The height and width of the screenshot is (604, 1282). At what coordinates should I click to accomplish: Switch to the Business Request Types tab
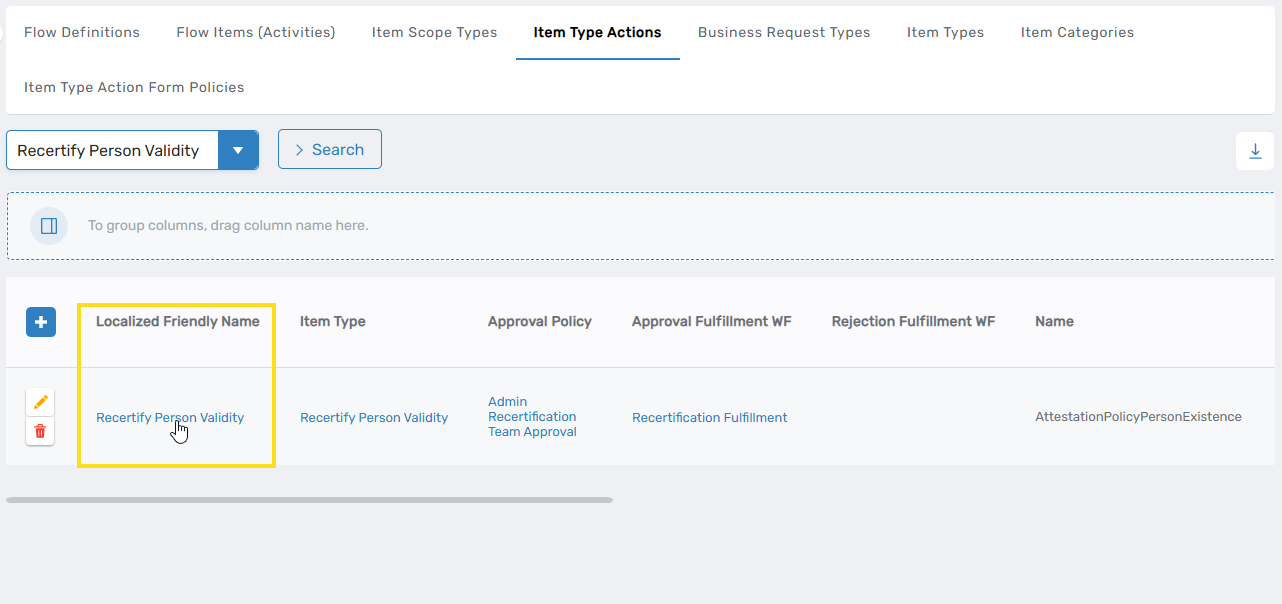pos(784,32)
